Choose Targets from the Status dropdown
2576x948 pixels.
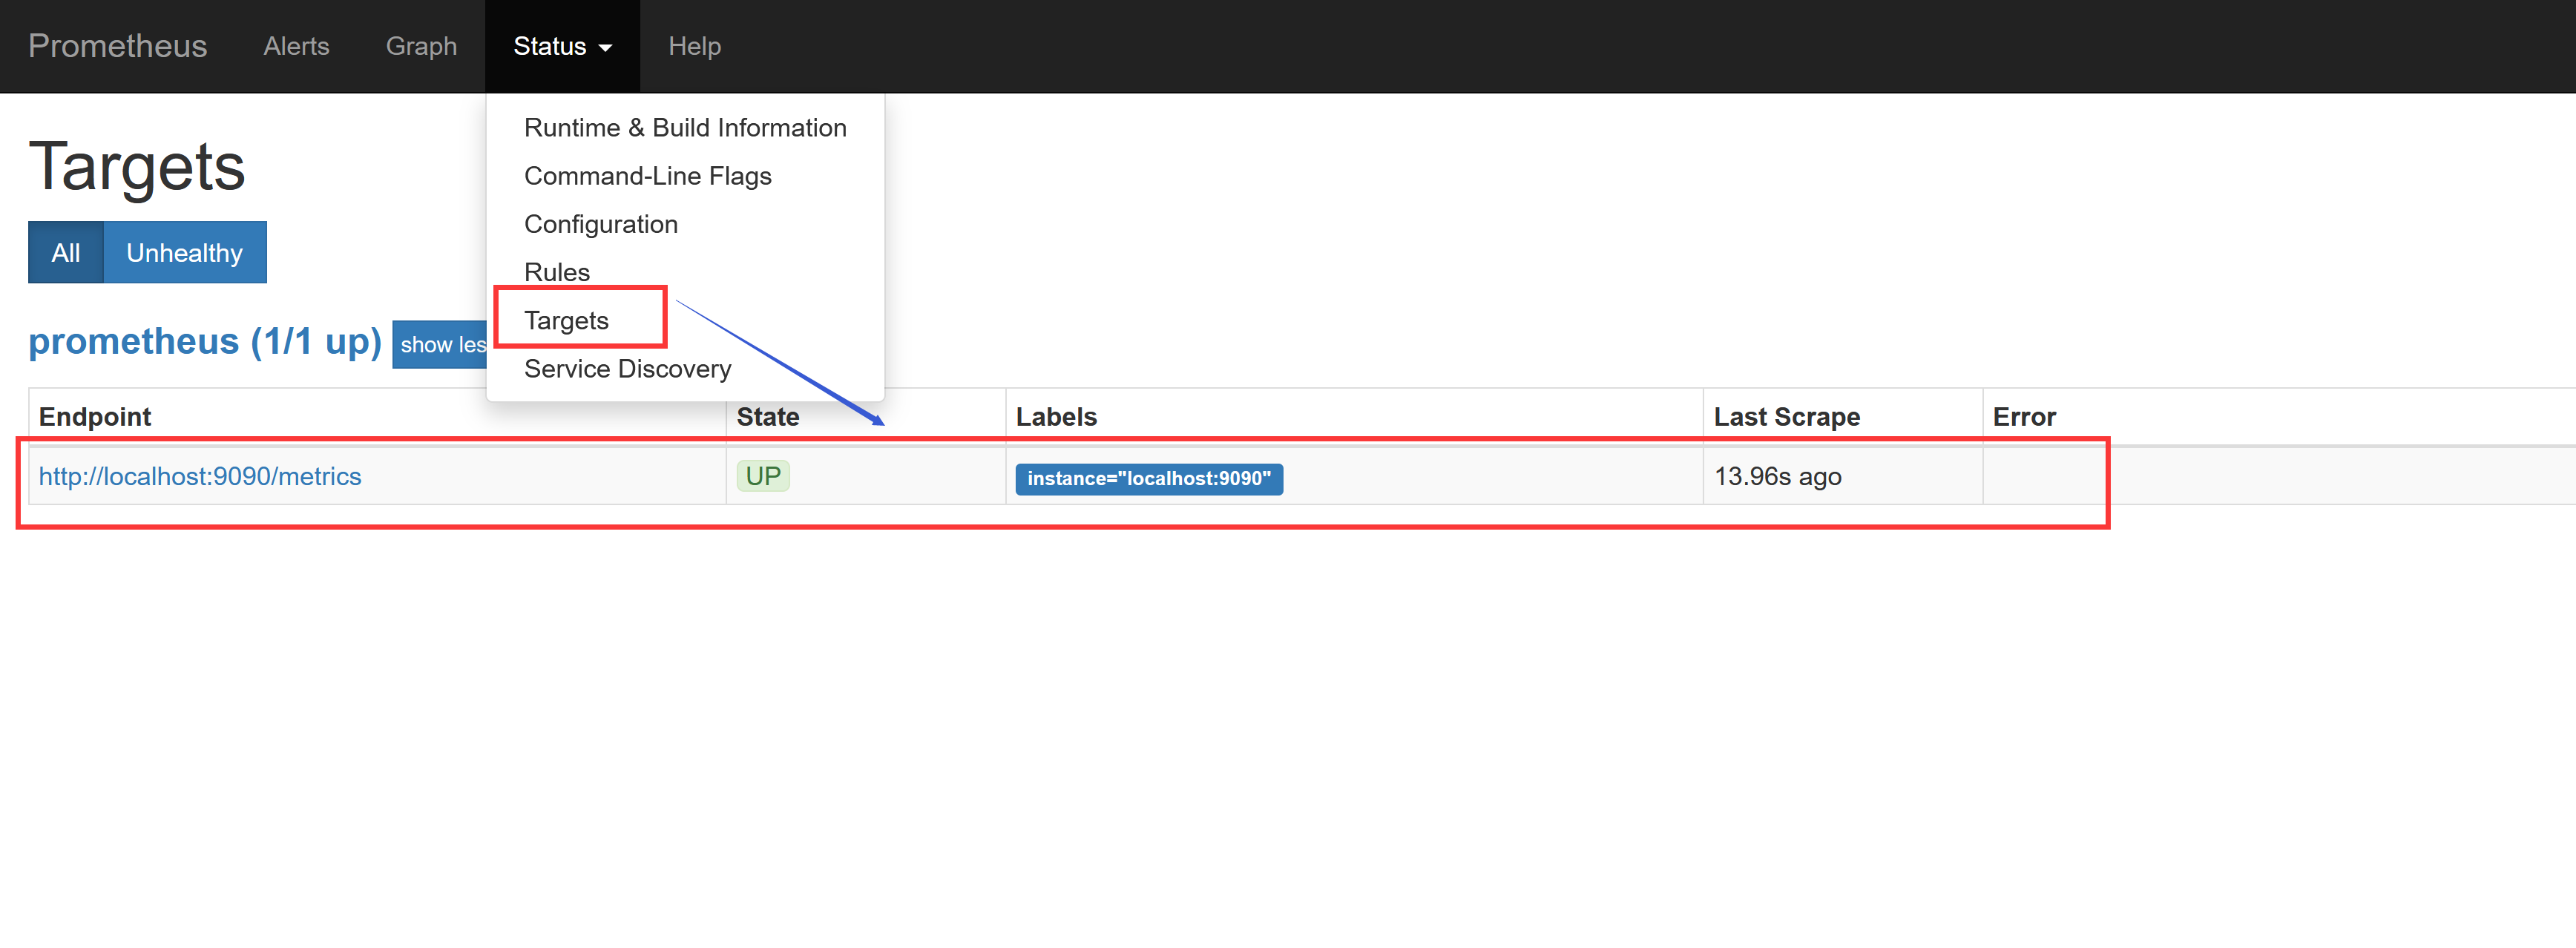tap(566, 320)
